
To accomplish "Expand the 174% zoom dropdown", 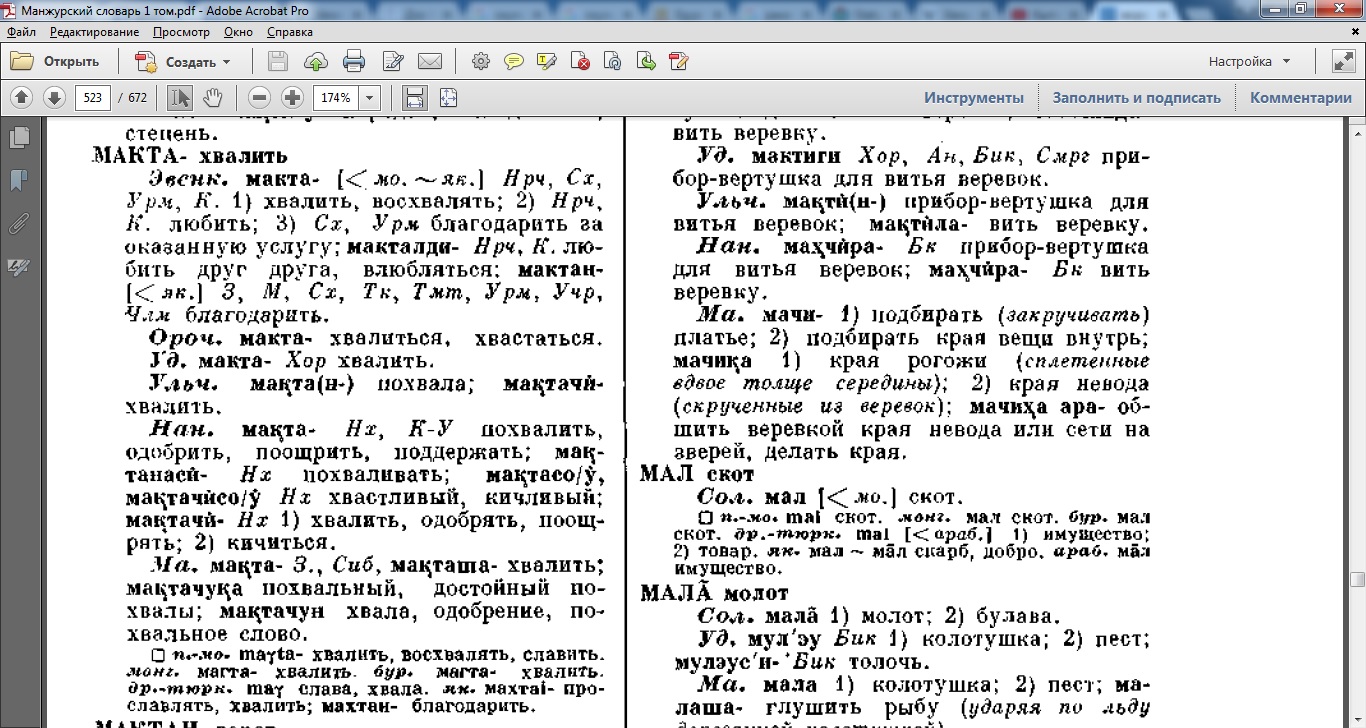I will (x=370, y=98).
